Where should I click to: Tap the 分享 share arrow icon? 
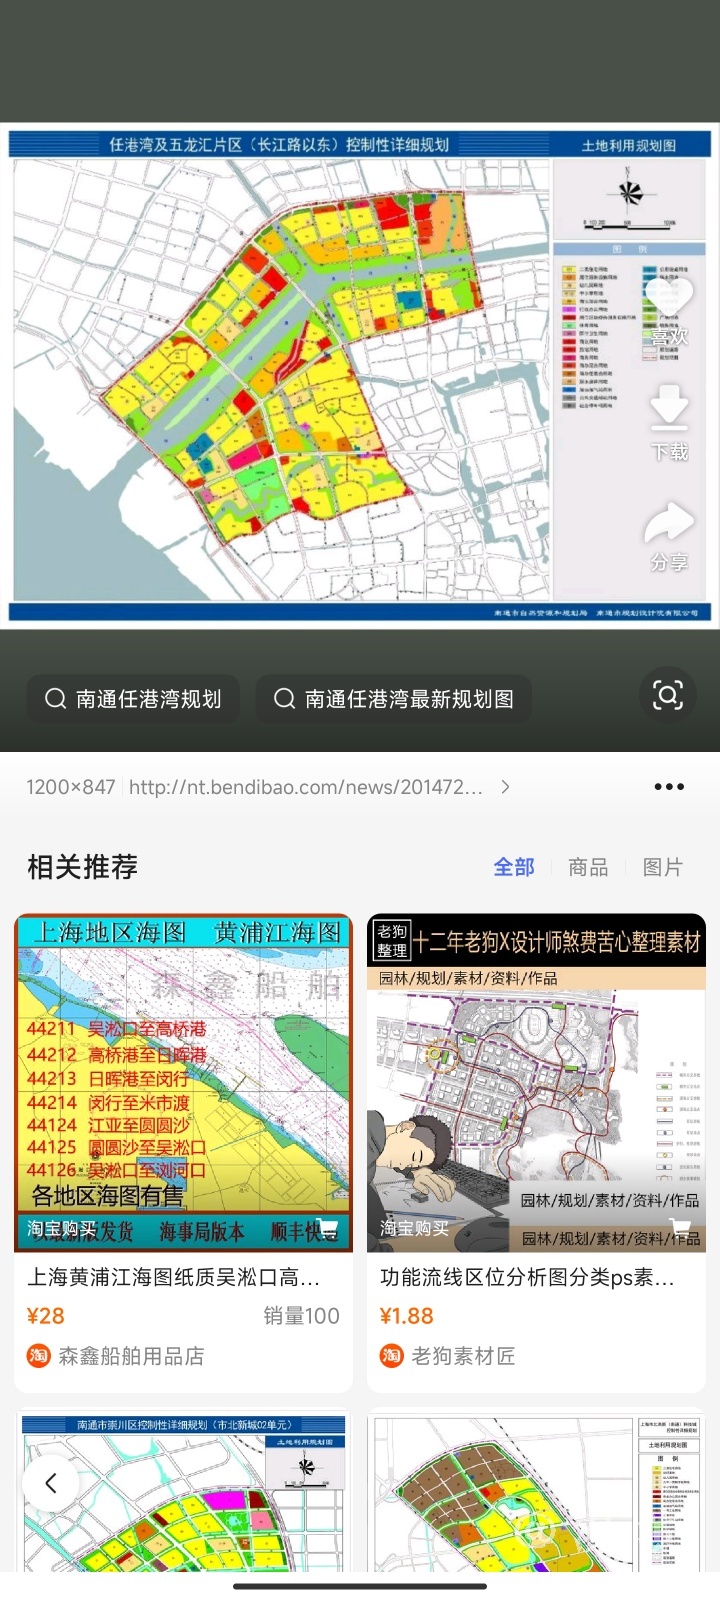click(668, 524)
